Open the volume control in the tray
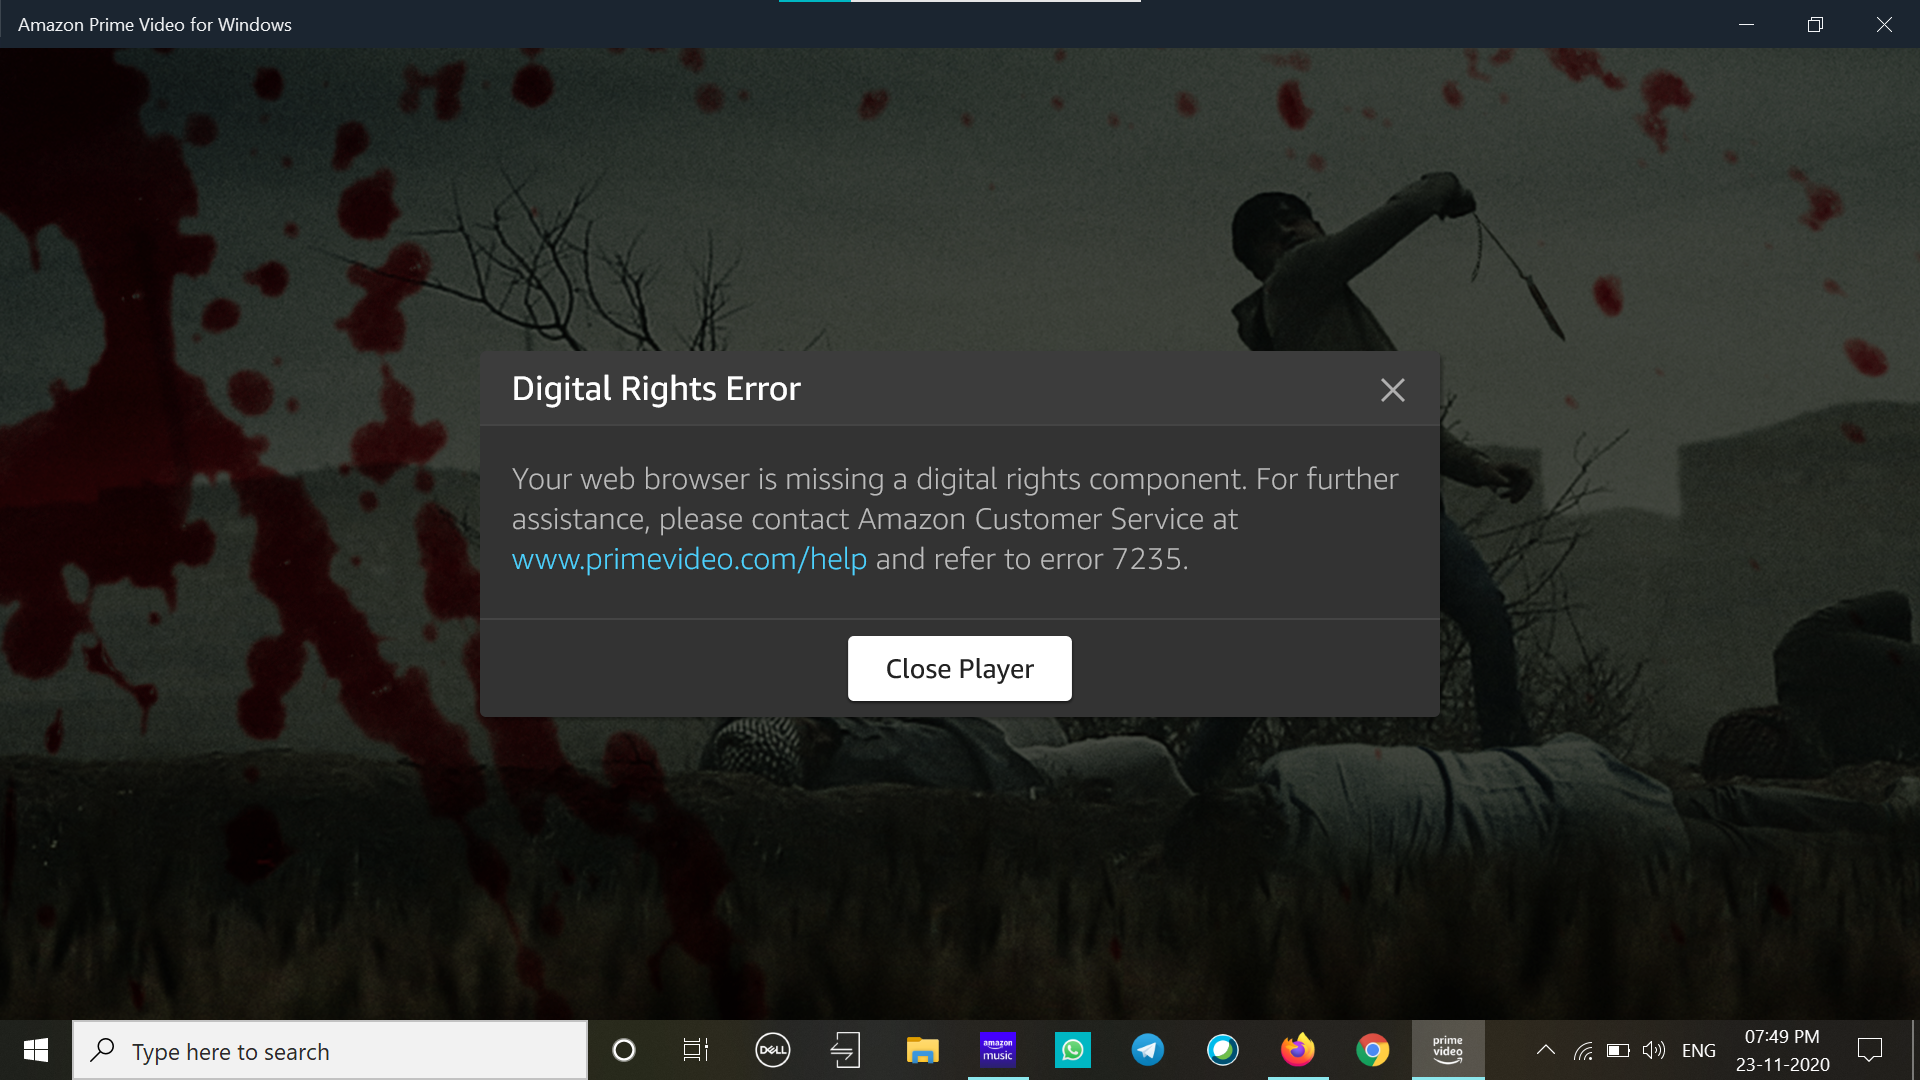Viewport: 1920px width, 1080px height. [x=1654, y=1050]
